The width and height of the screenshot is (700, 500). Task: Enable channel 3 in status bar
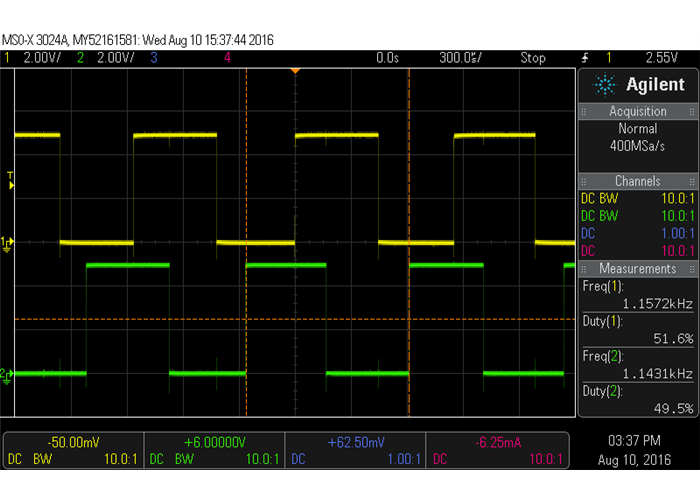pos(154,58)
